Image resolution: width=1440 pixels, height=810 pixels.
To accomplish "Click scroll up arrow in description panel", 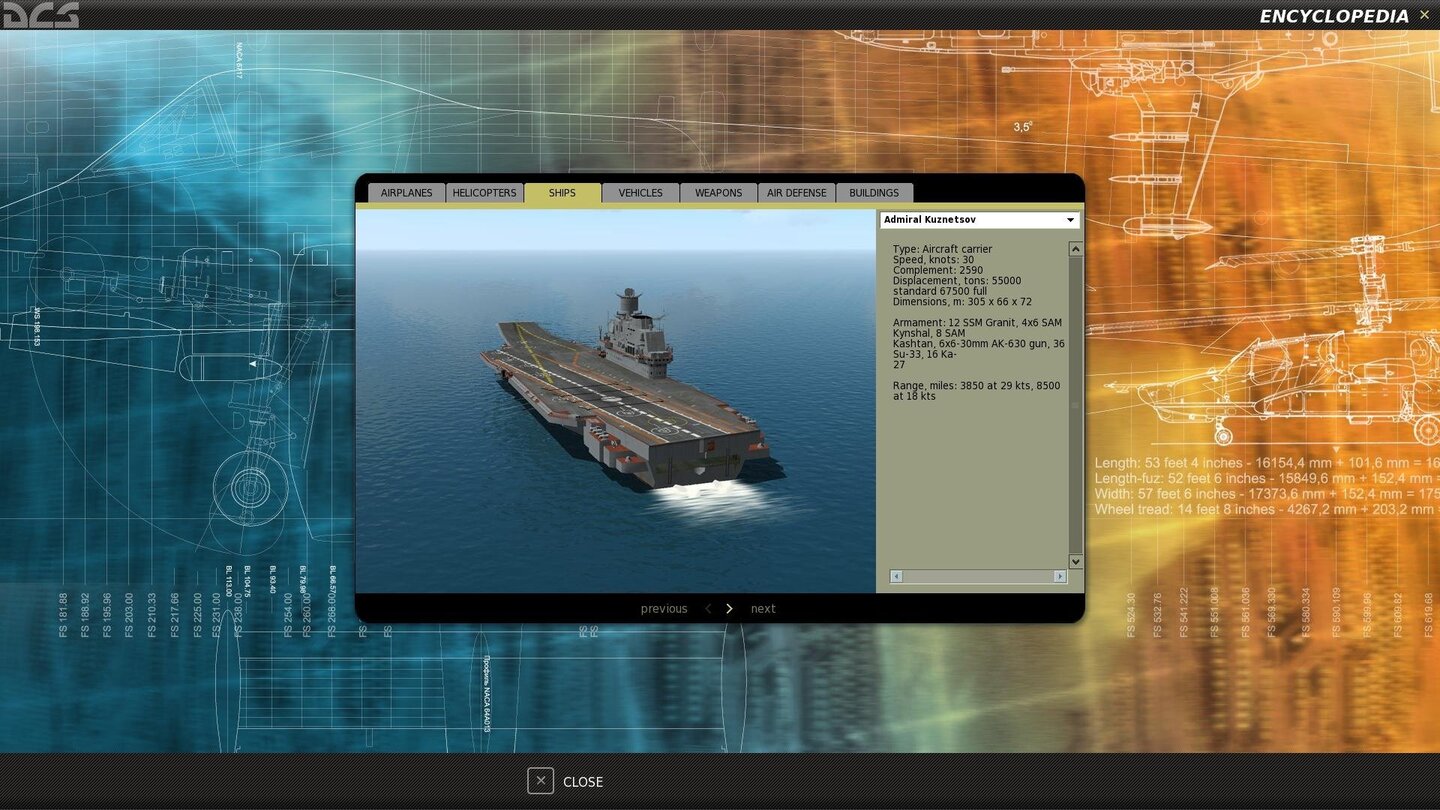I will click(1076, 249).
